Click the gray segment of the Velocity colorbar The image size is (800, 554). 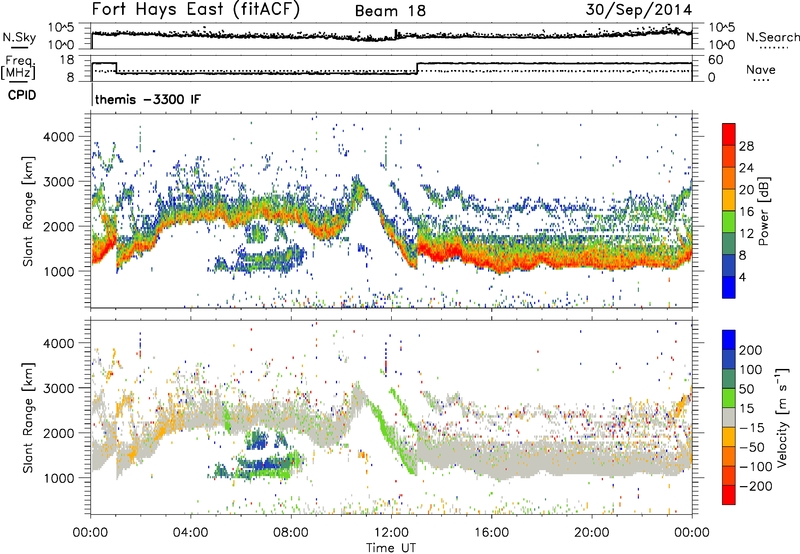(729, 418)
